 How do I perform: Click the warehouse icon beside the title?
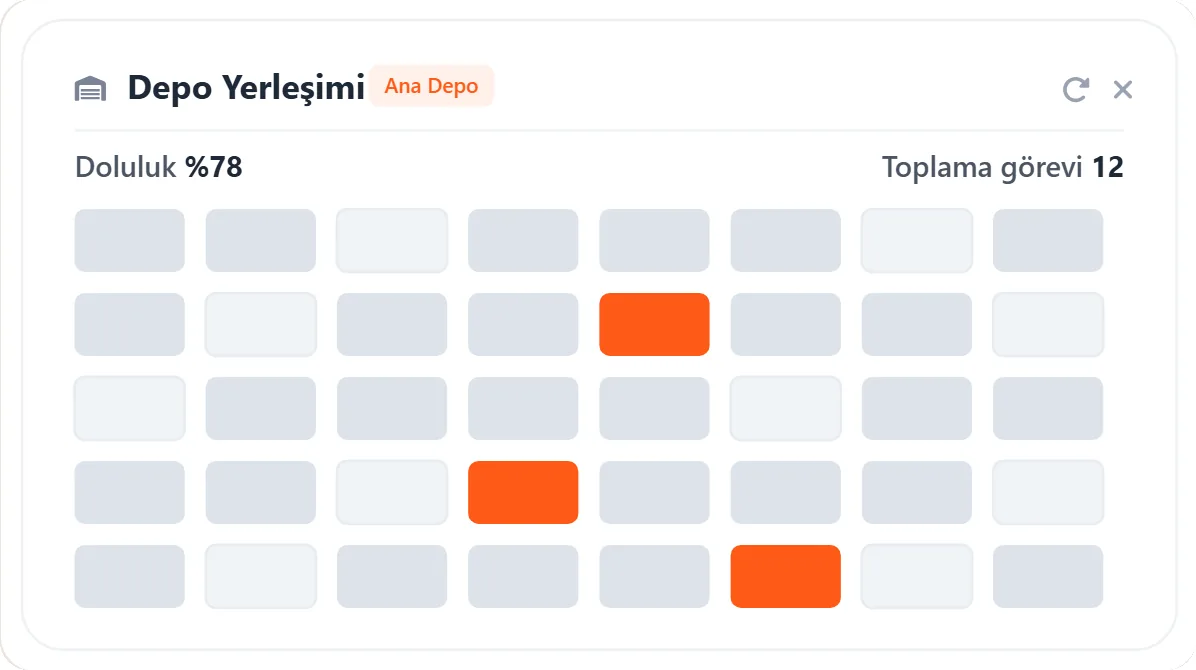pyautogui.click(x=90, y=89)
